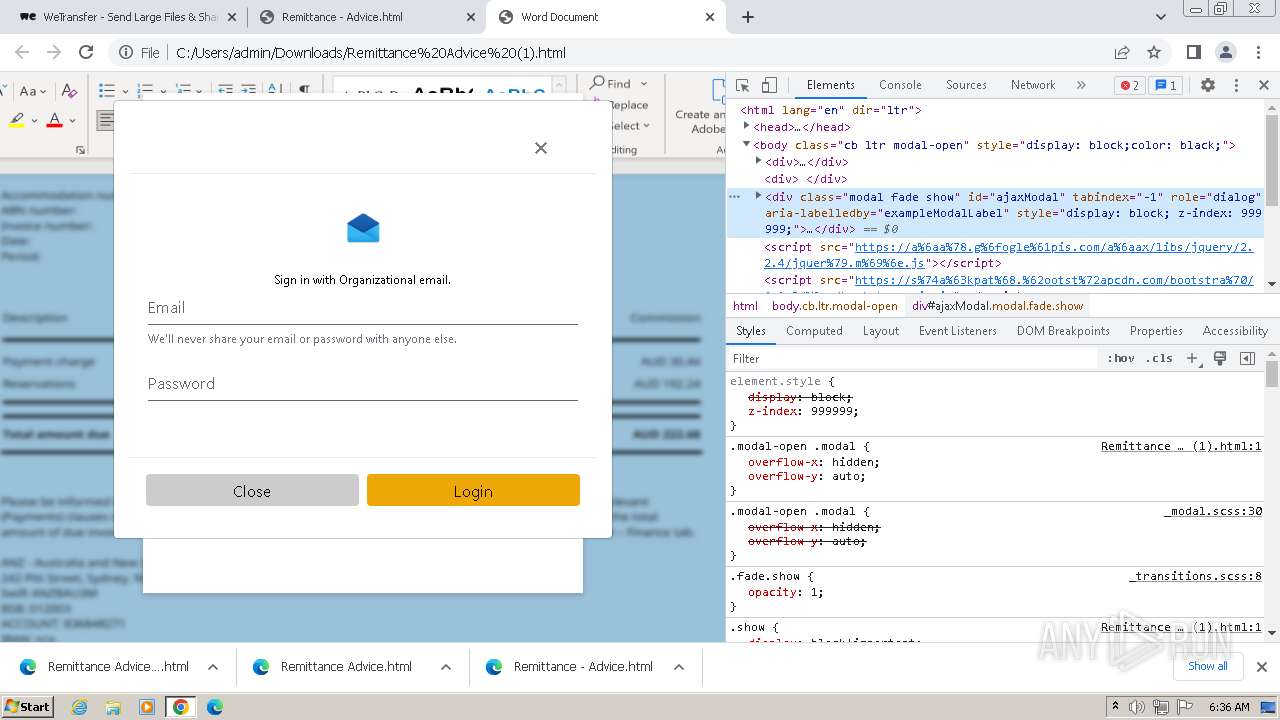
Task: Select body.cb.ltr.modal-open breadcrumb
Action: coord(835,306)
